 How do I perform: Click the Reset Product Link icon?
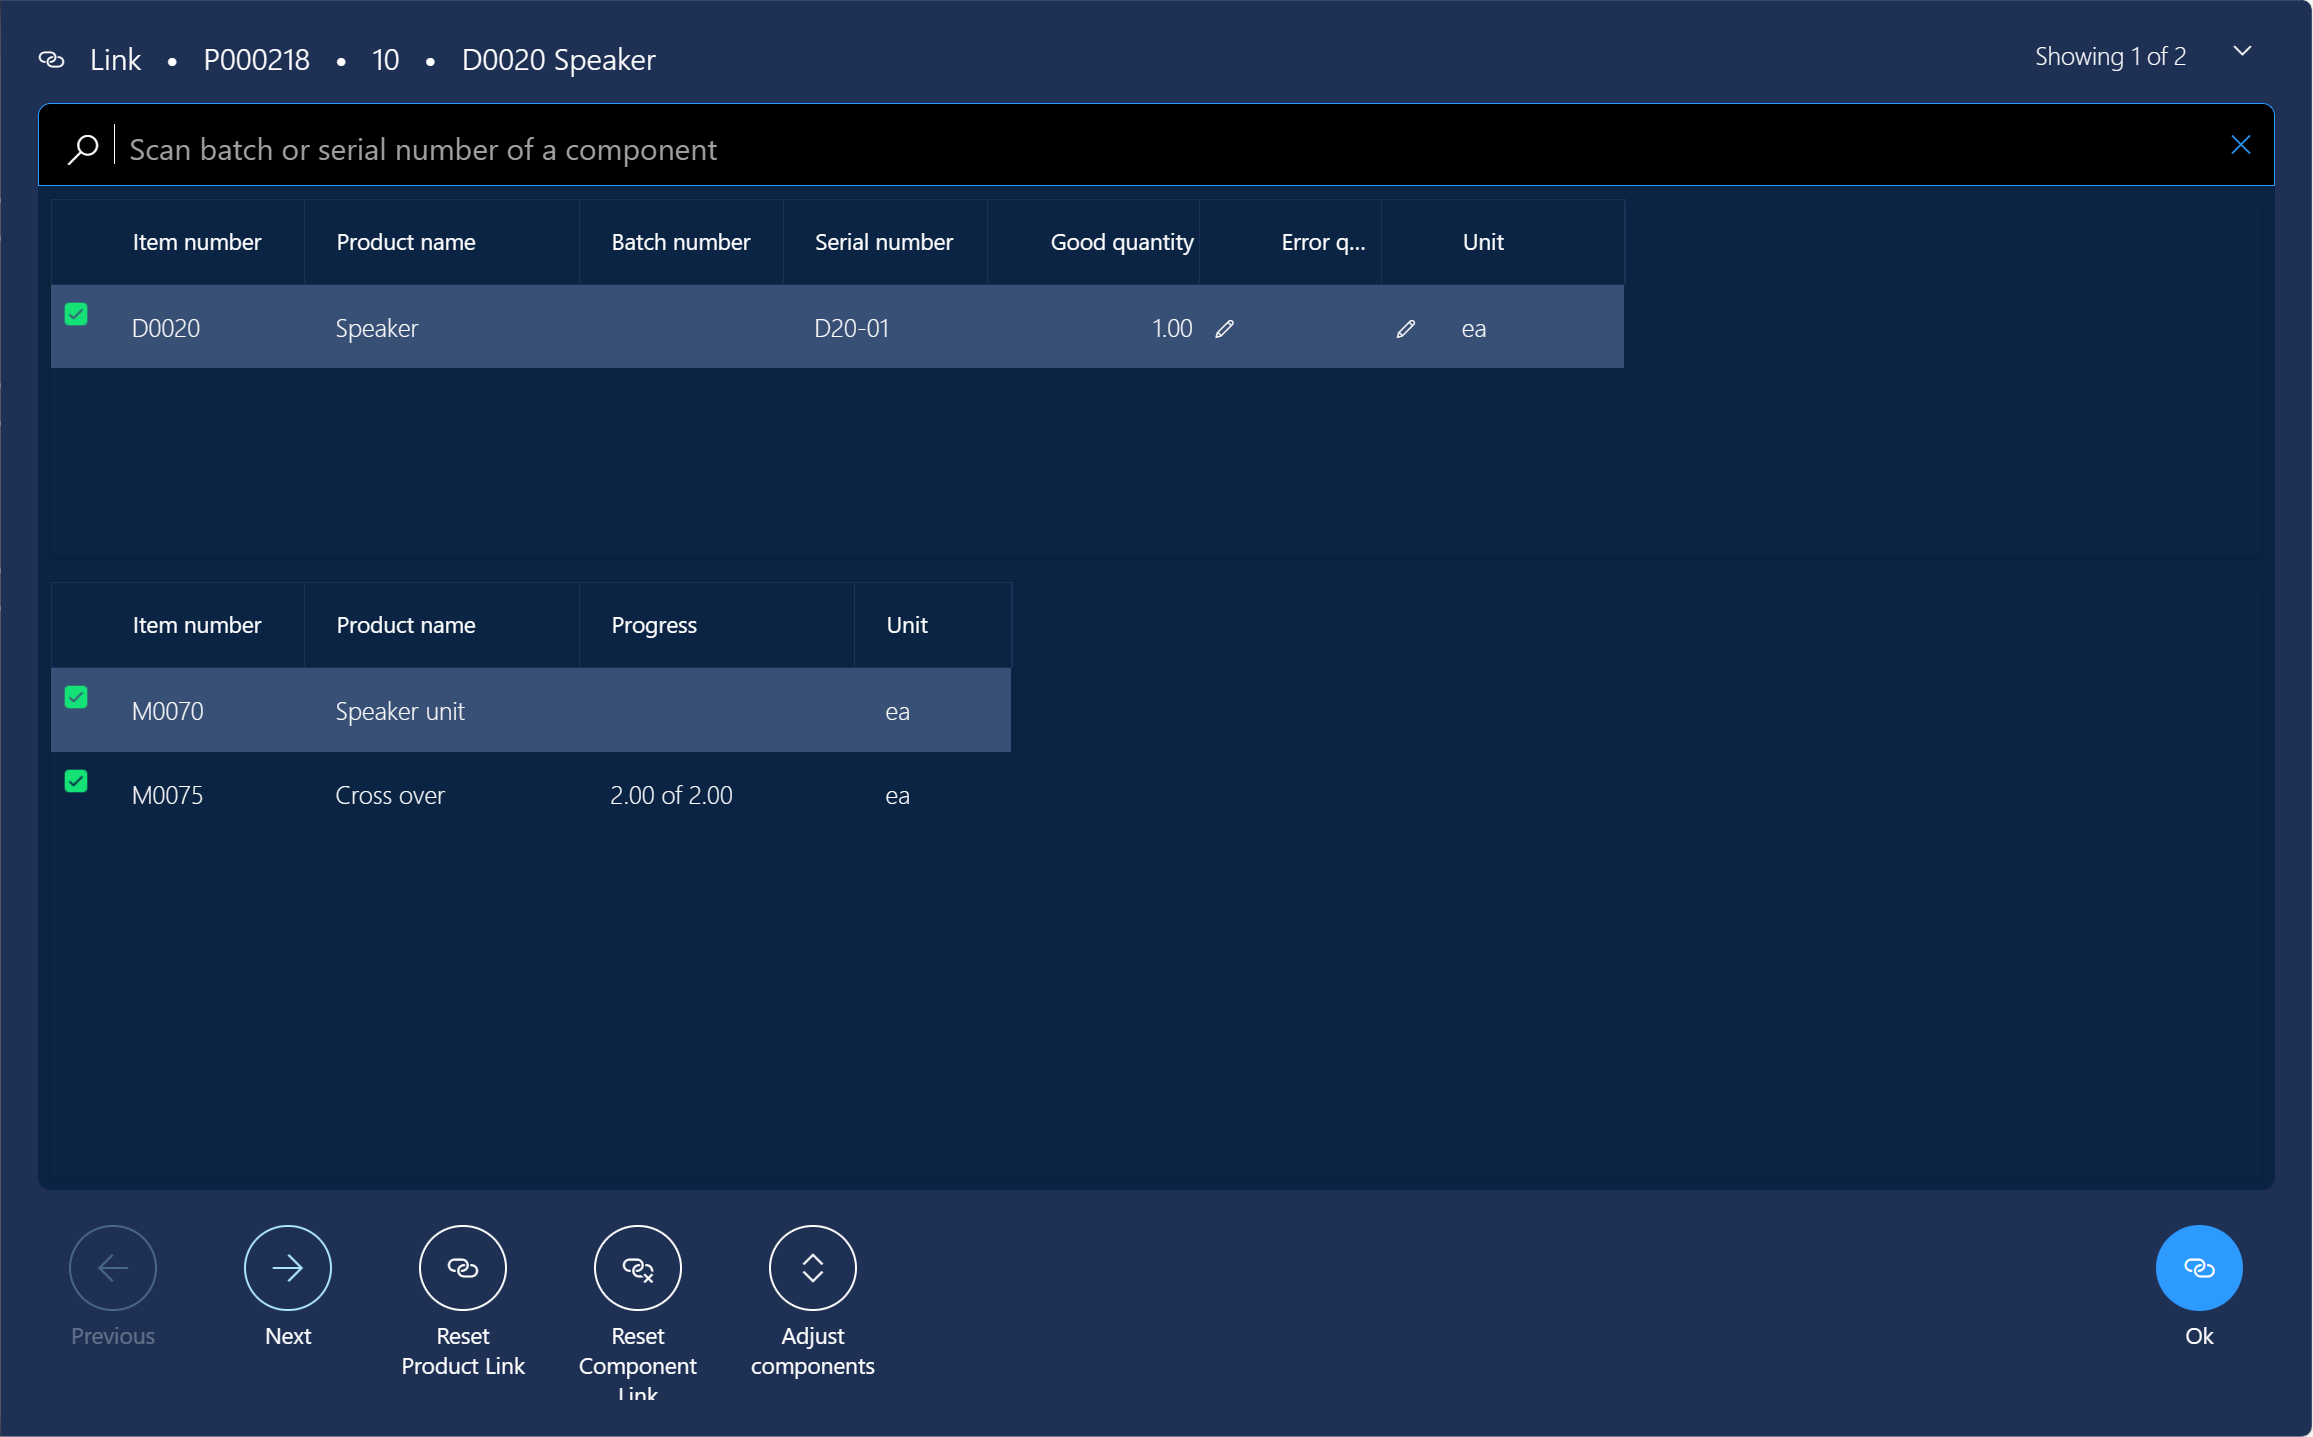click(x=462, y=1268)
